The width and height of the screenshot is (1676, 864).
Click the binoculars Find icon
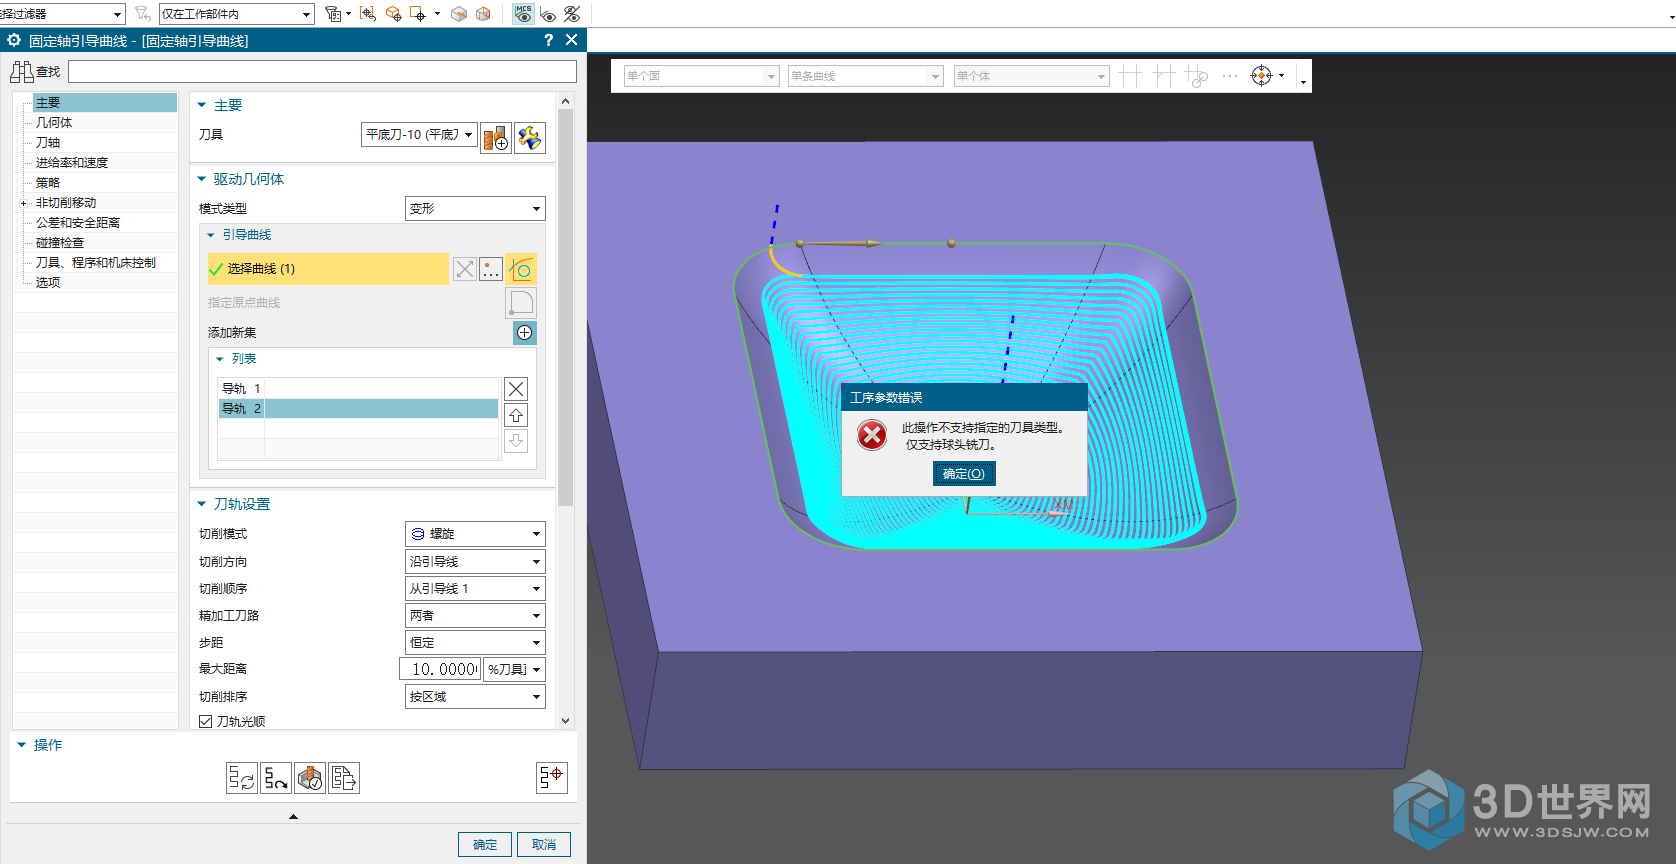[21, 72]
